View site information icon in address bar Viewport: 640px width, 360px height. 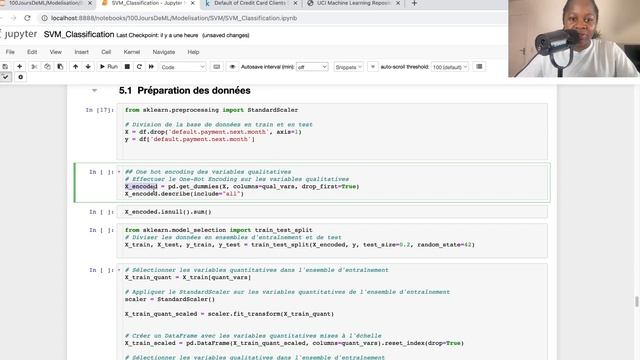pos(44,18)
